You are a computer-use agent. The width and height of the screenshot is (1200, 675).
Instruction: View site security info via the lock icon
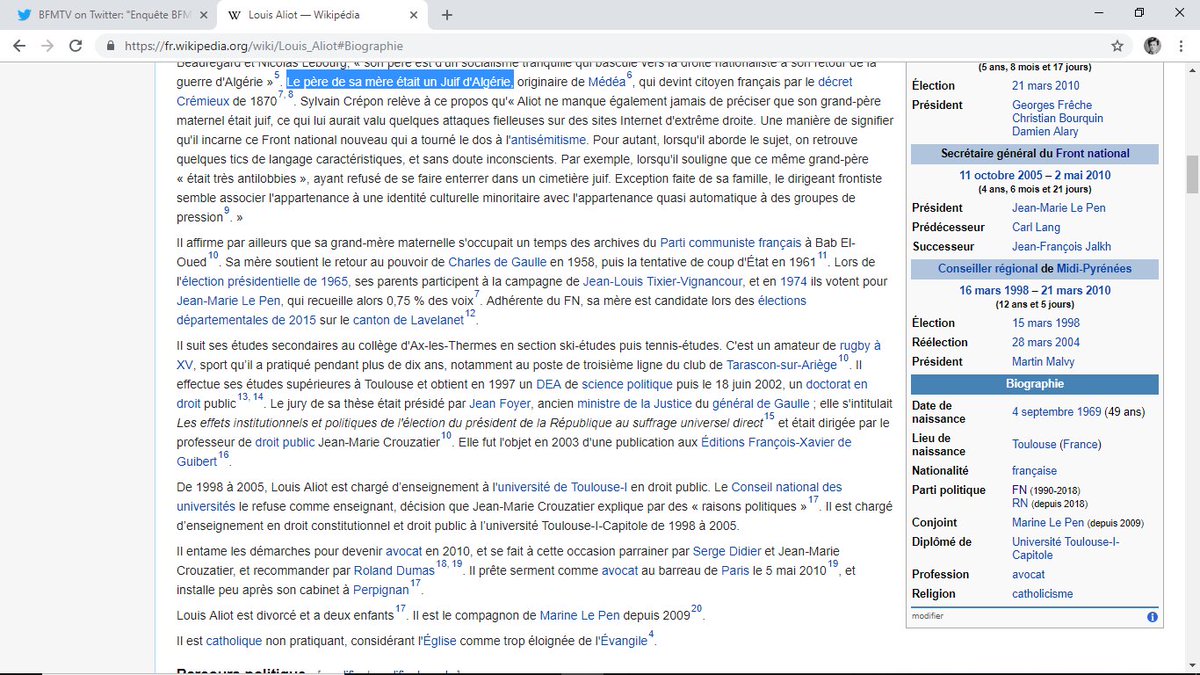(x=109, y=46)
